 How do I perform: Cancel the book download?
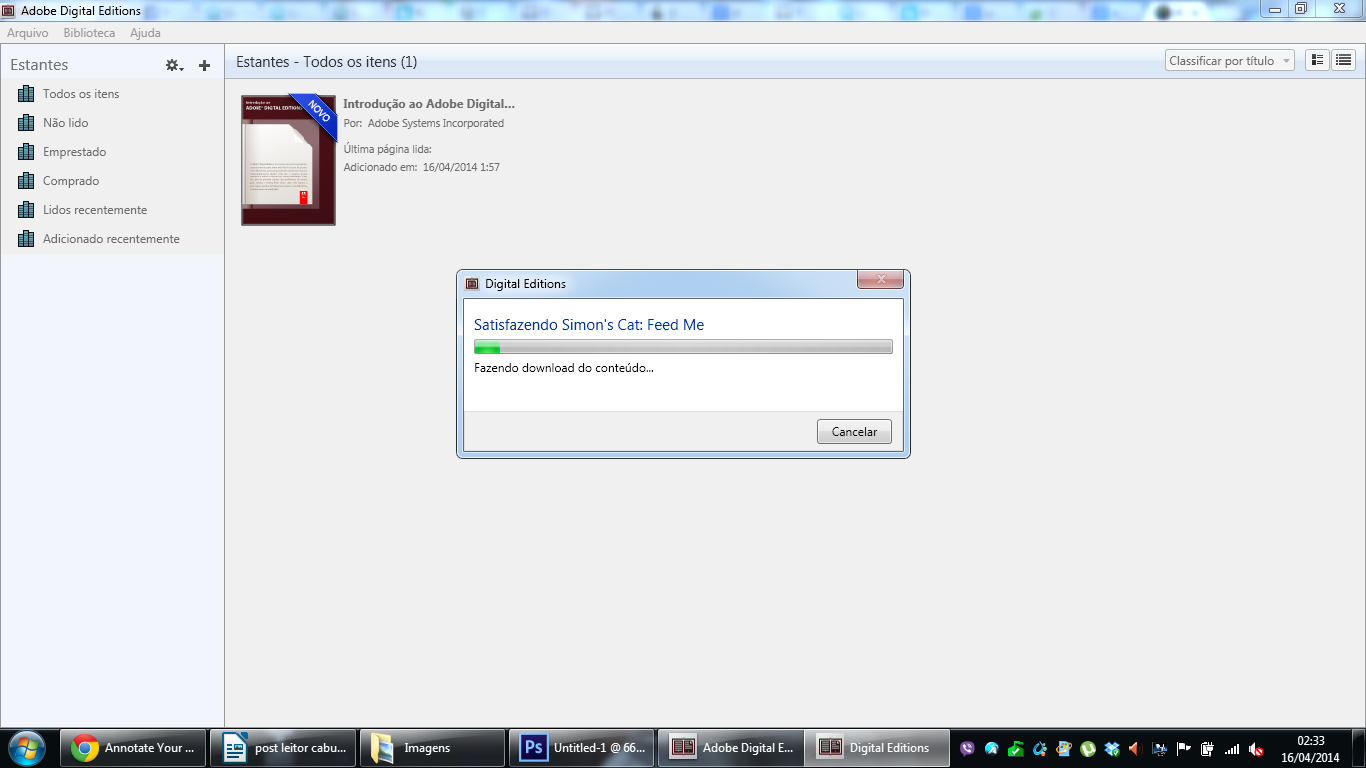click(x=854, y=432)
